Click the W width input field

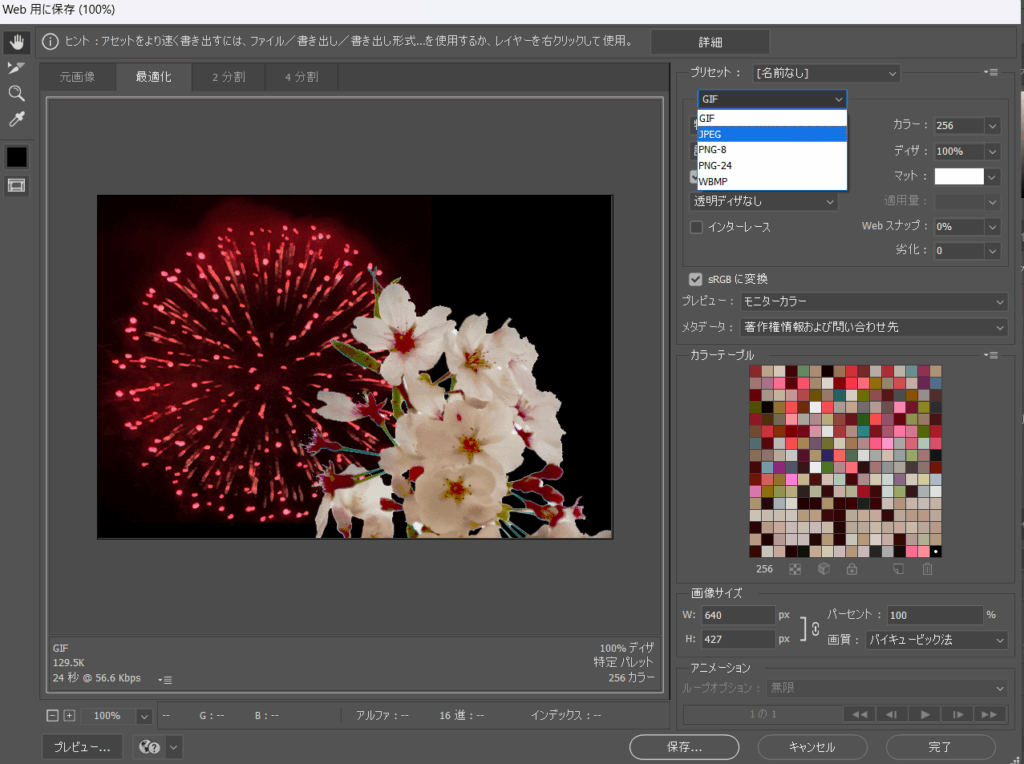(x=737, y=615)
